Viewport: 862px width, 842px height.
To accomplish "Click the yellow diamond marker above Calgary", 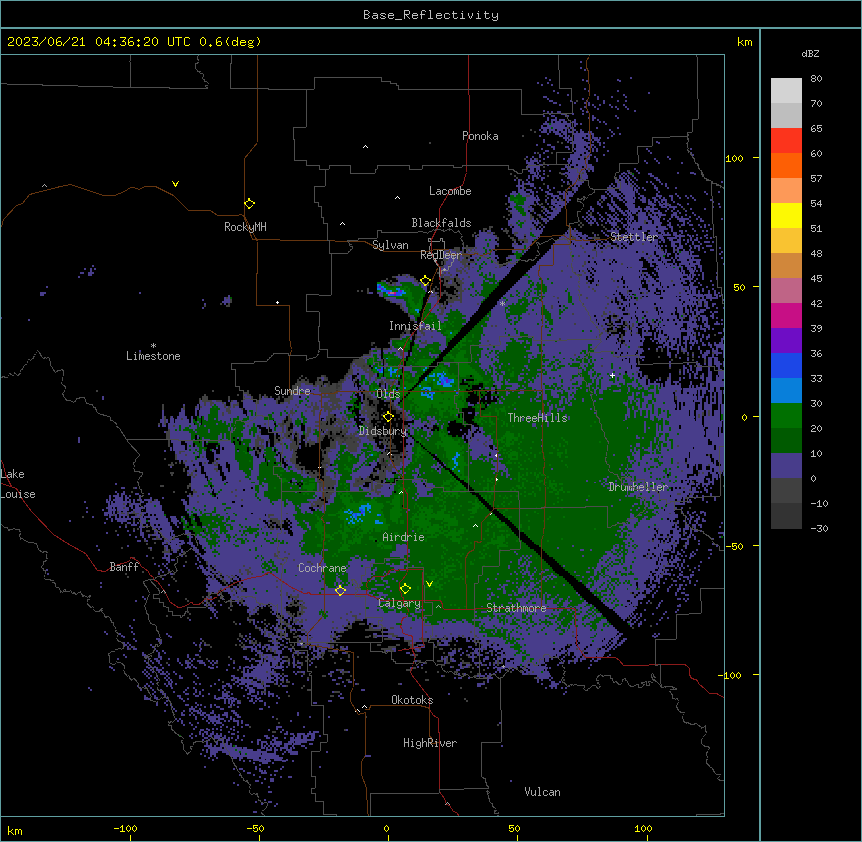I will click(405, 589).
